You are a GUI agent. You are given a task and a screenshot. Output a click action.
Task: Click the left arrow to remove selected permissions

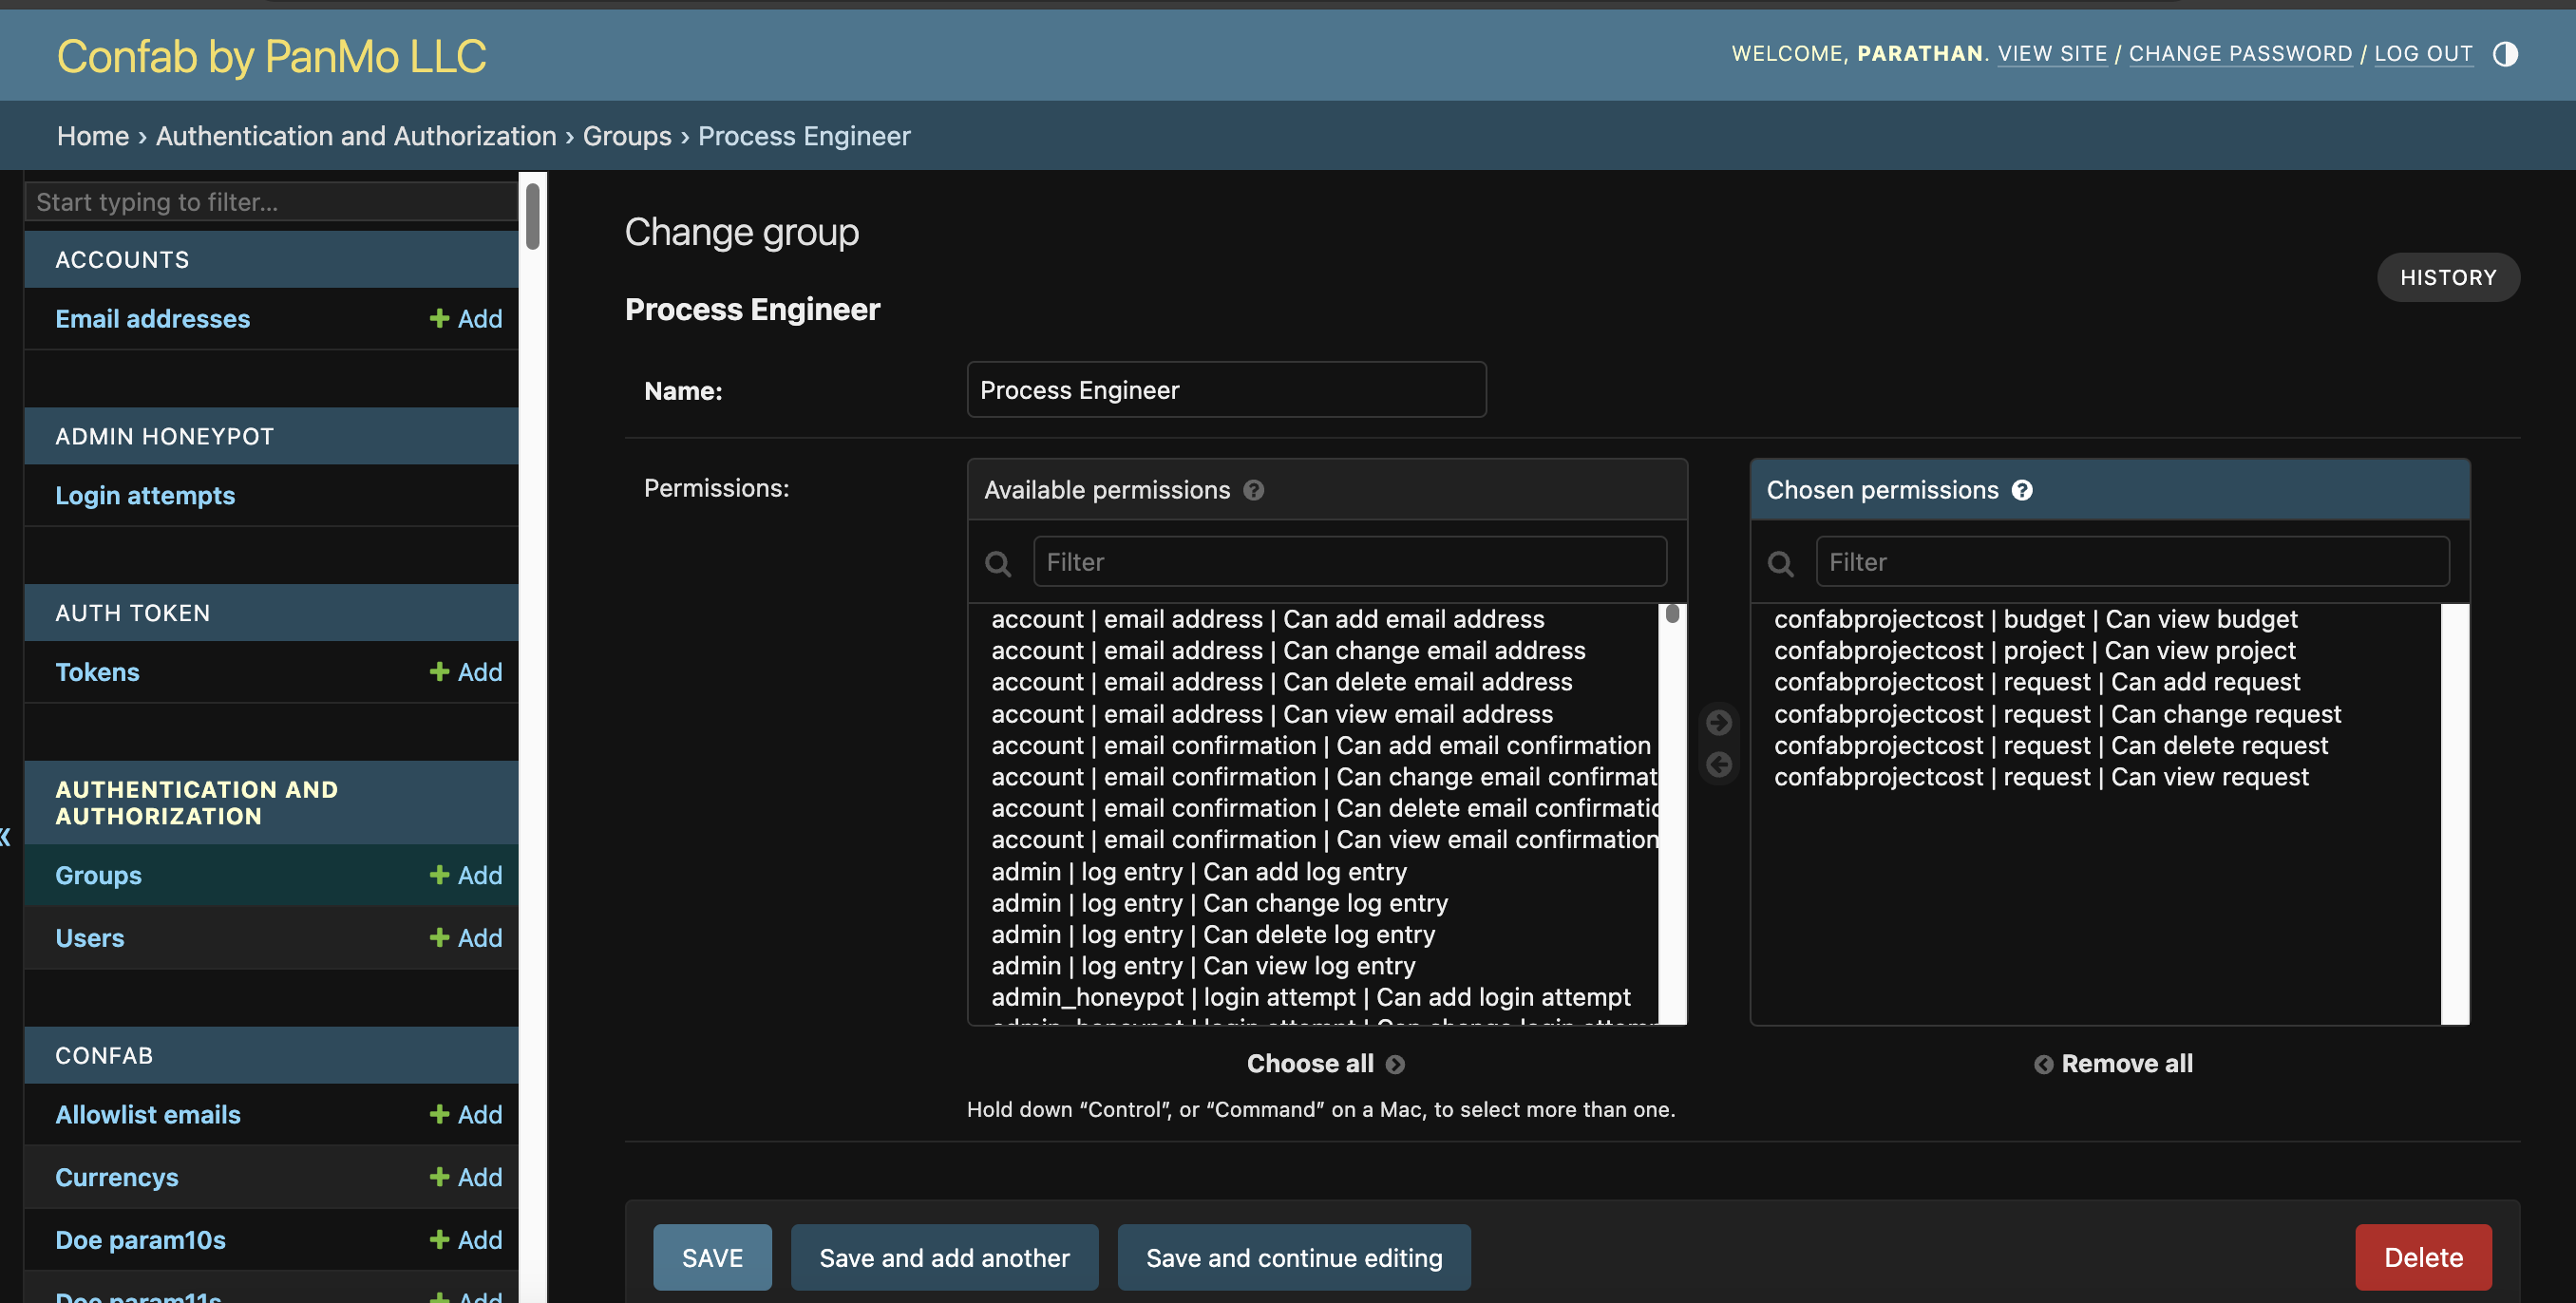tap(1718, 765)
